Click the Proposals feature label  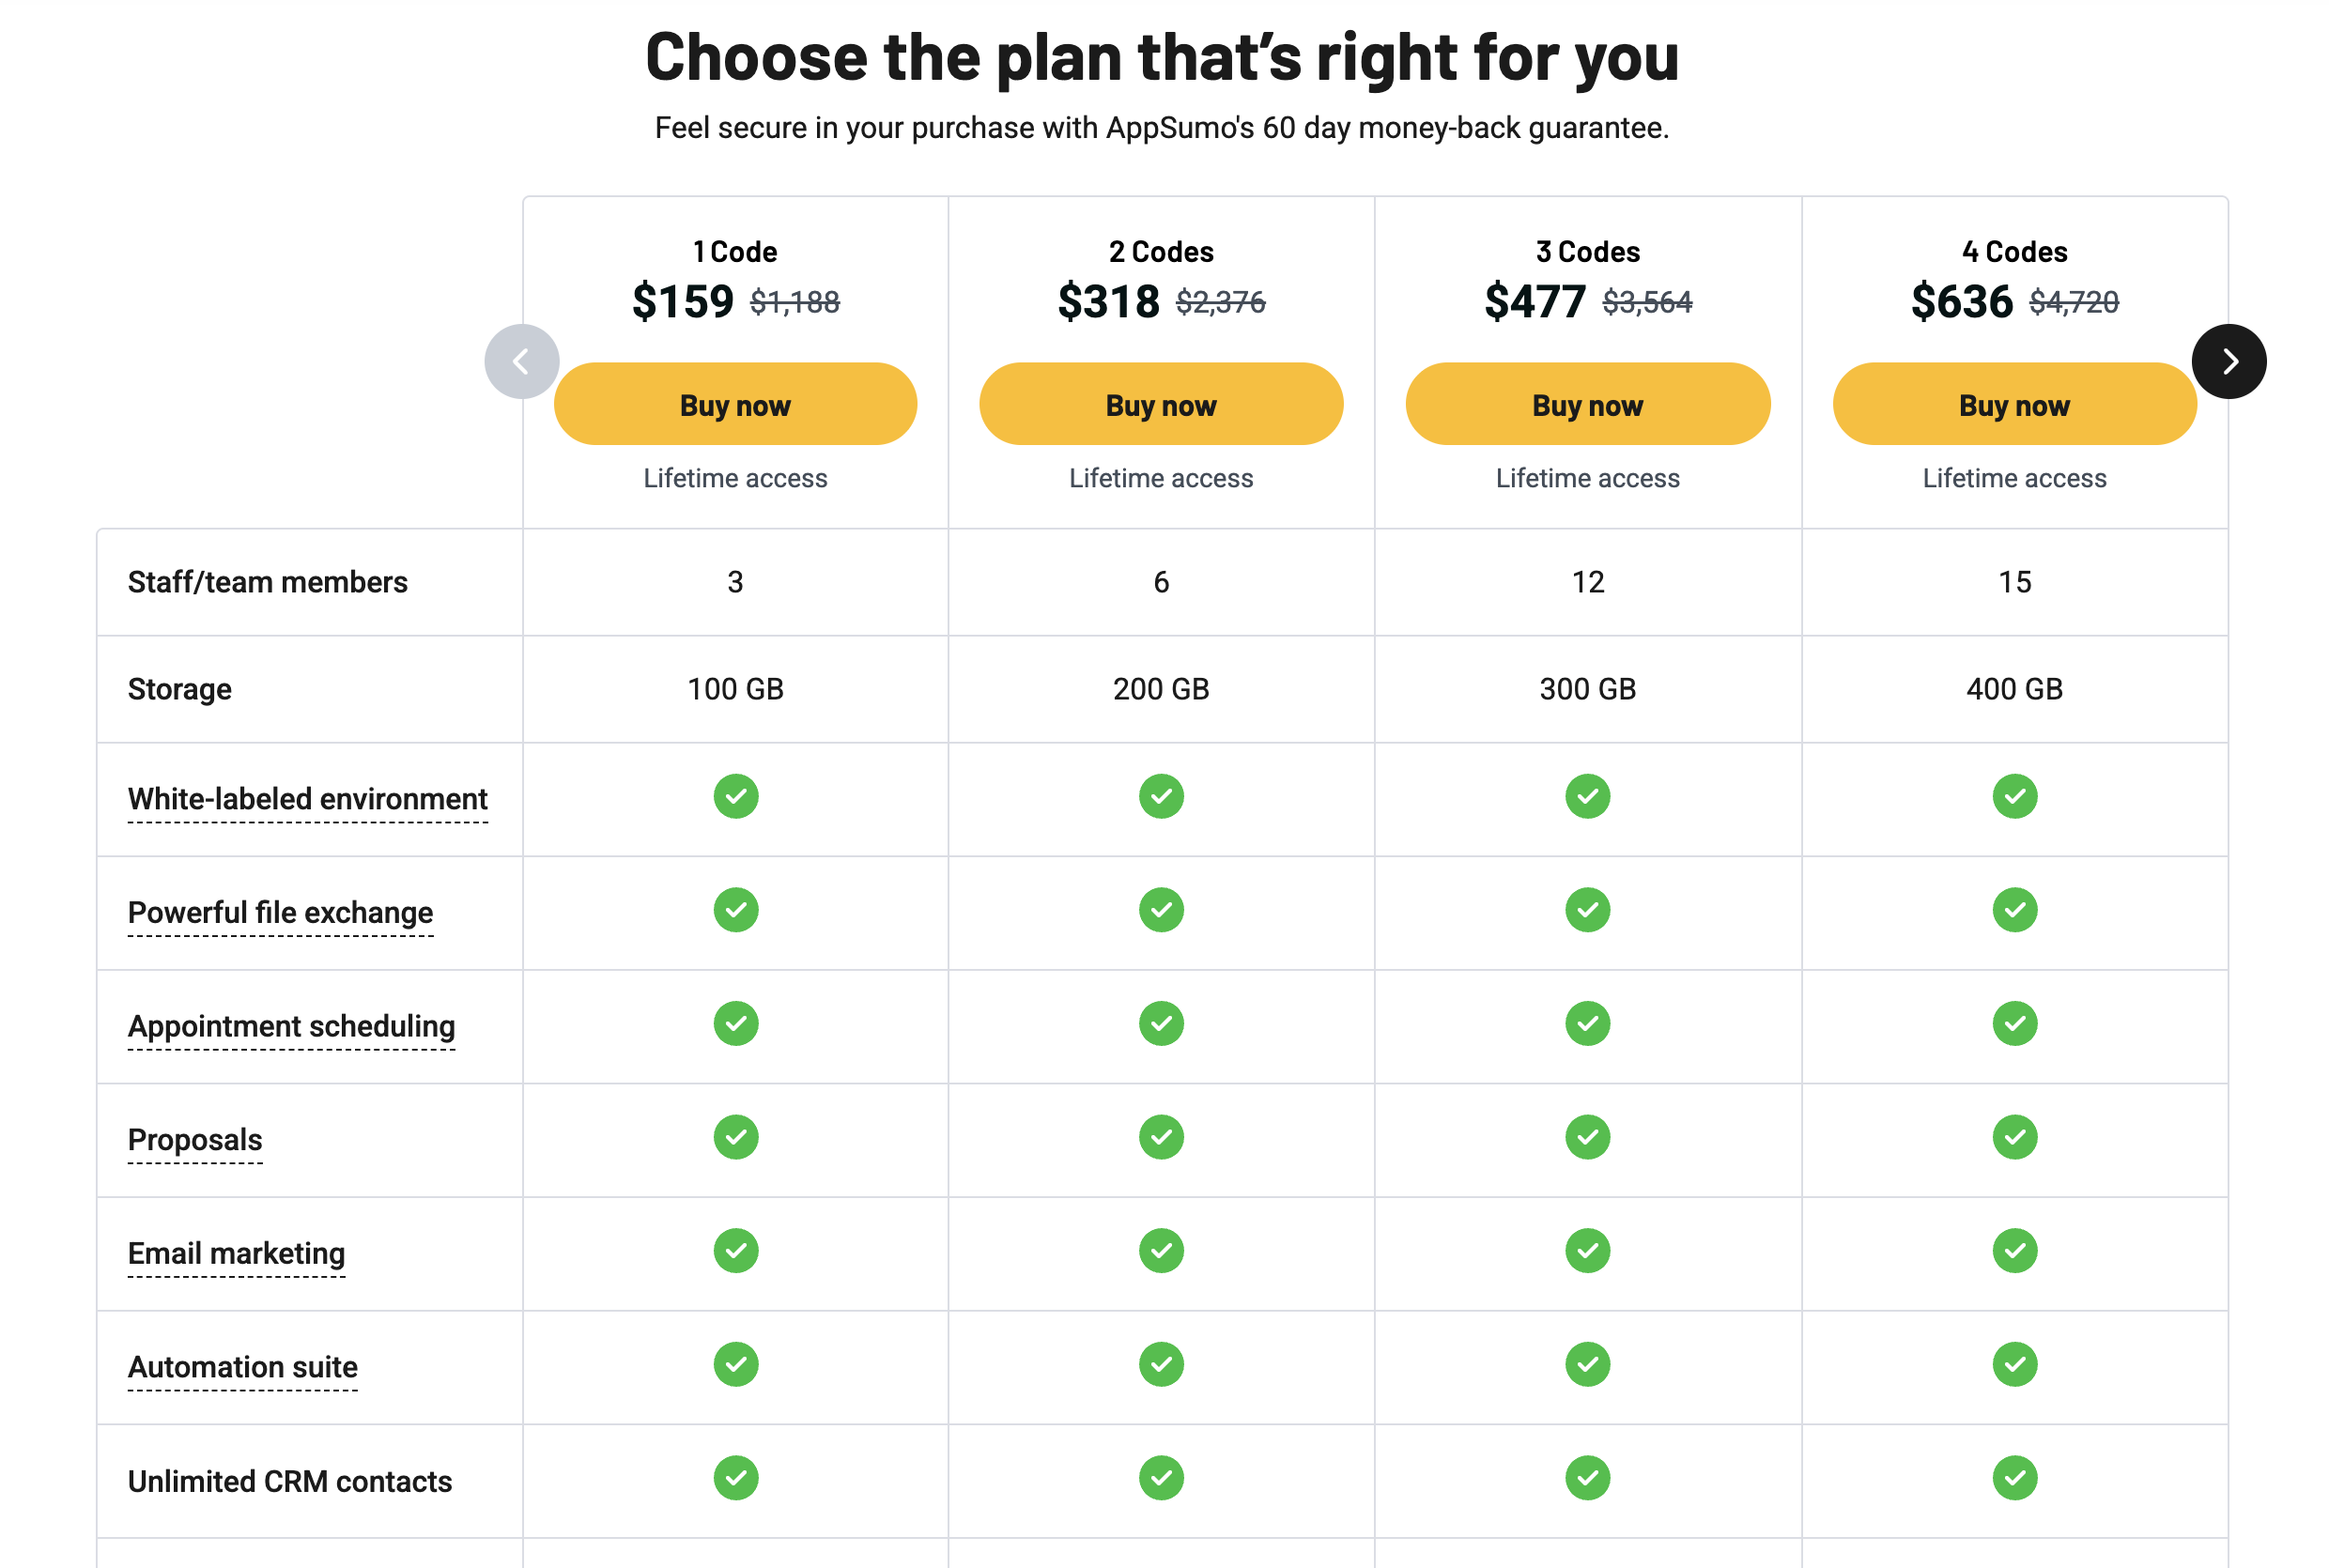[x=195, y=1140]
